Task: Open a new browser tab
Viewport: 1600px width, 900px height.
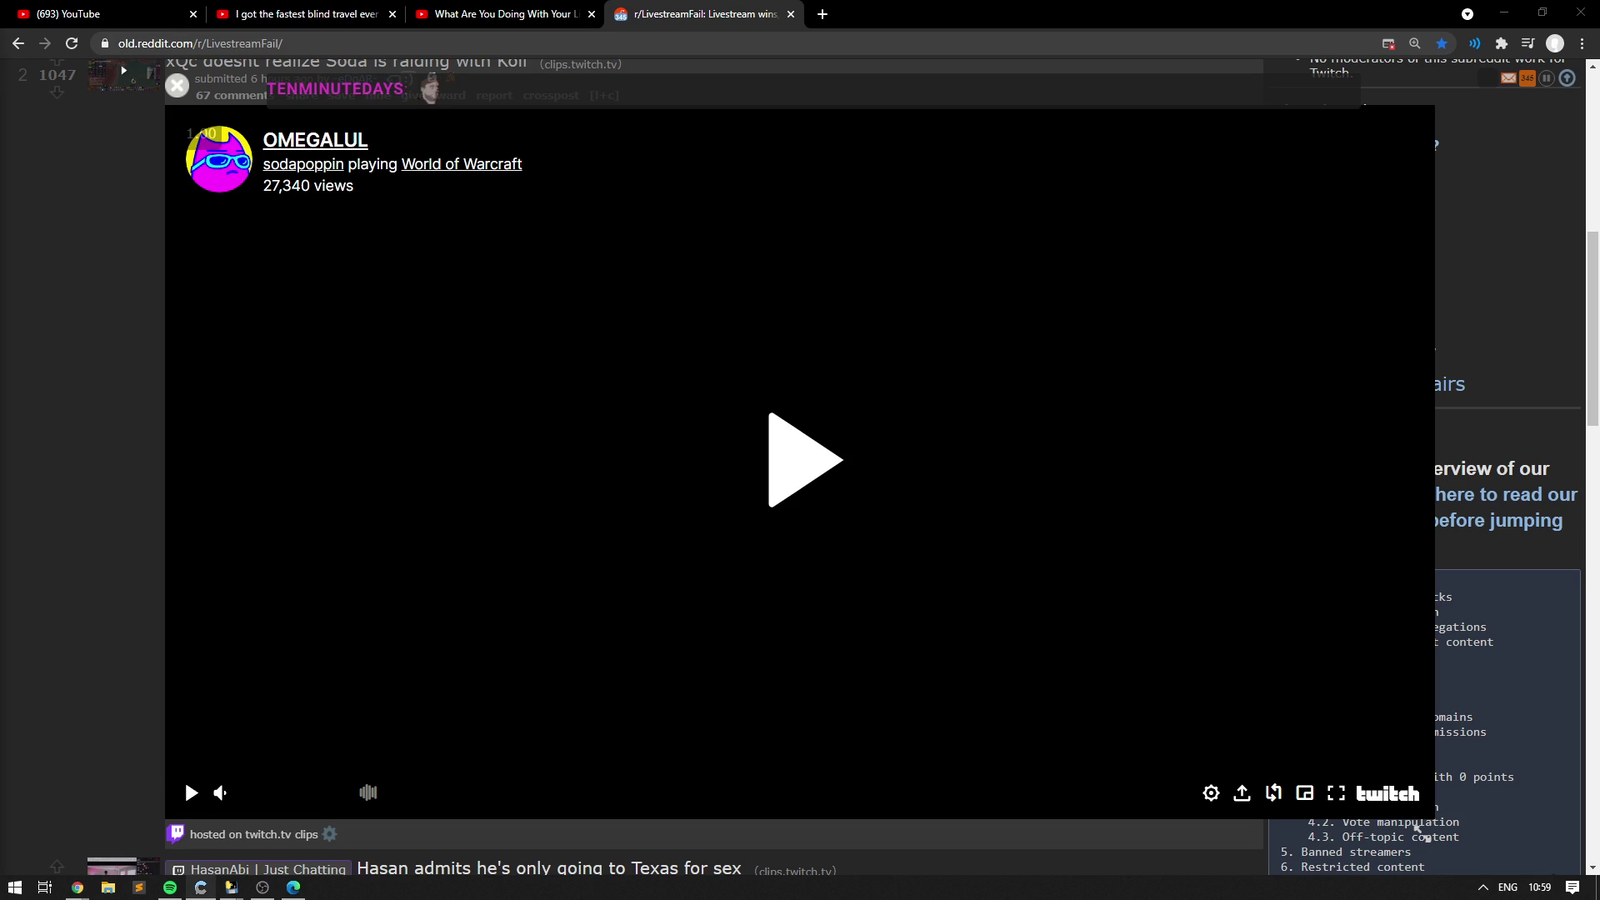Action: coord(822,14)
